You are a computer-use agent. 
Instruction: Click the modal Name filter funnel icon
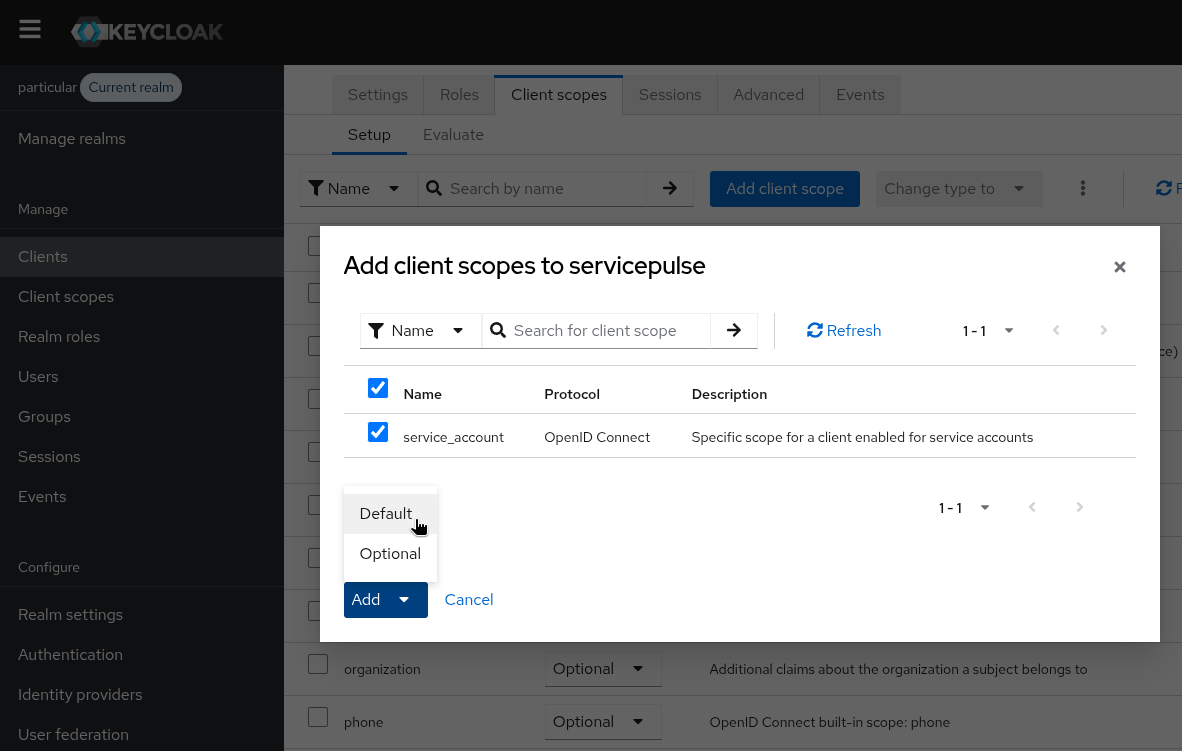pyautogui.click(x=376, y=331)
